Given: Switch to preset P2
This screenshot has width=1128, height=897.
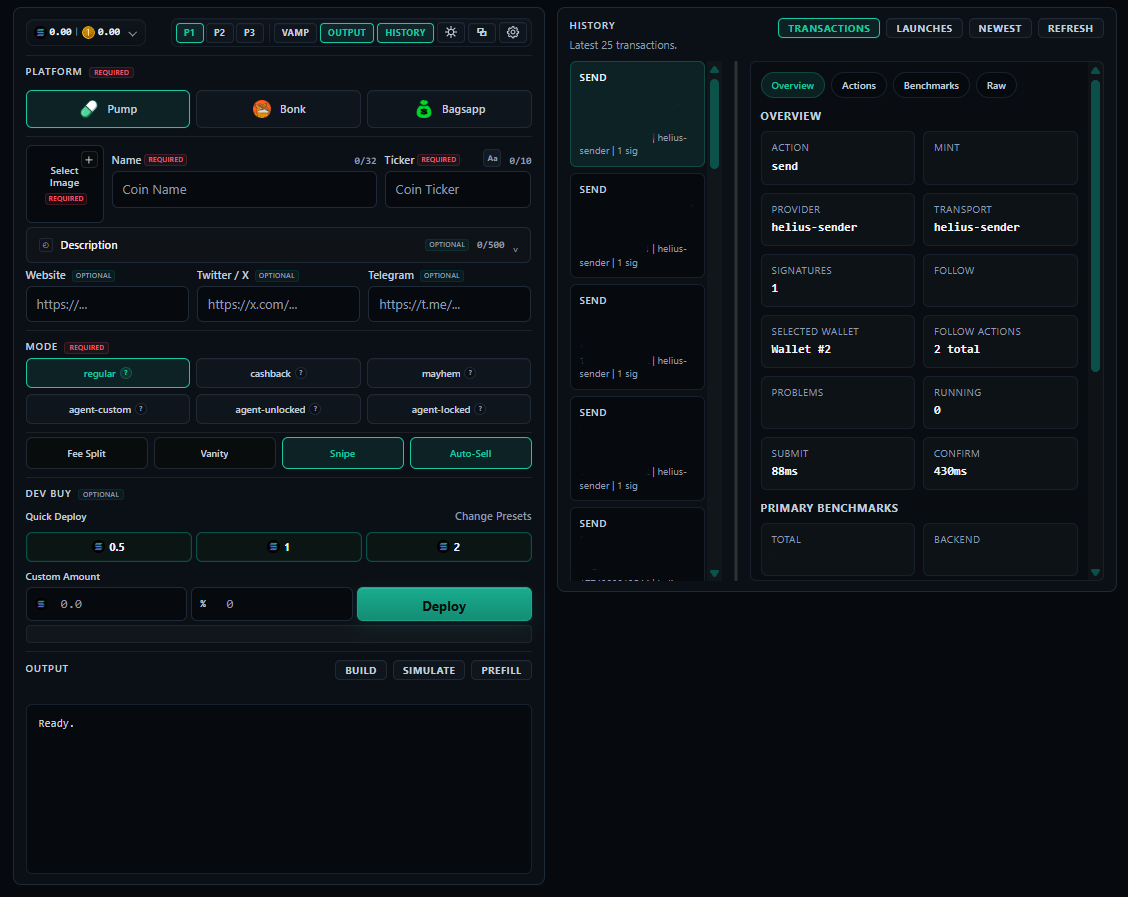Looking at the screenshot, I should 219,32.
